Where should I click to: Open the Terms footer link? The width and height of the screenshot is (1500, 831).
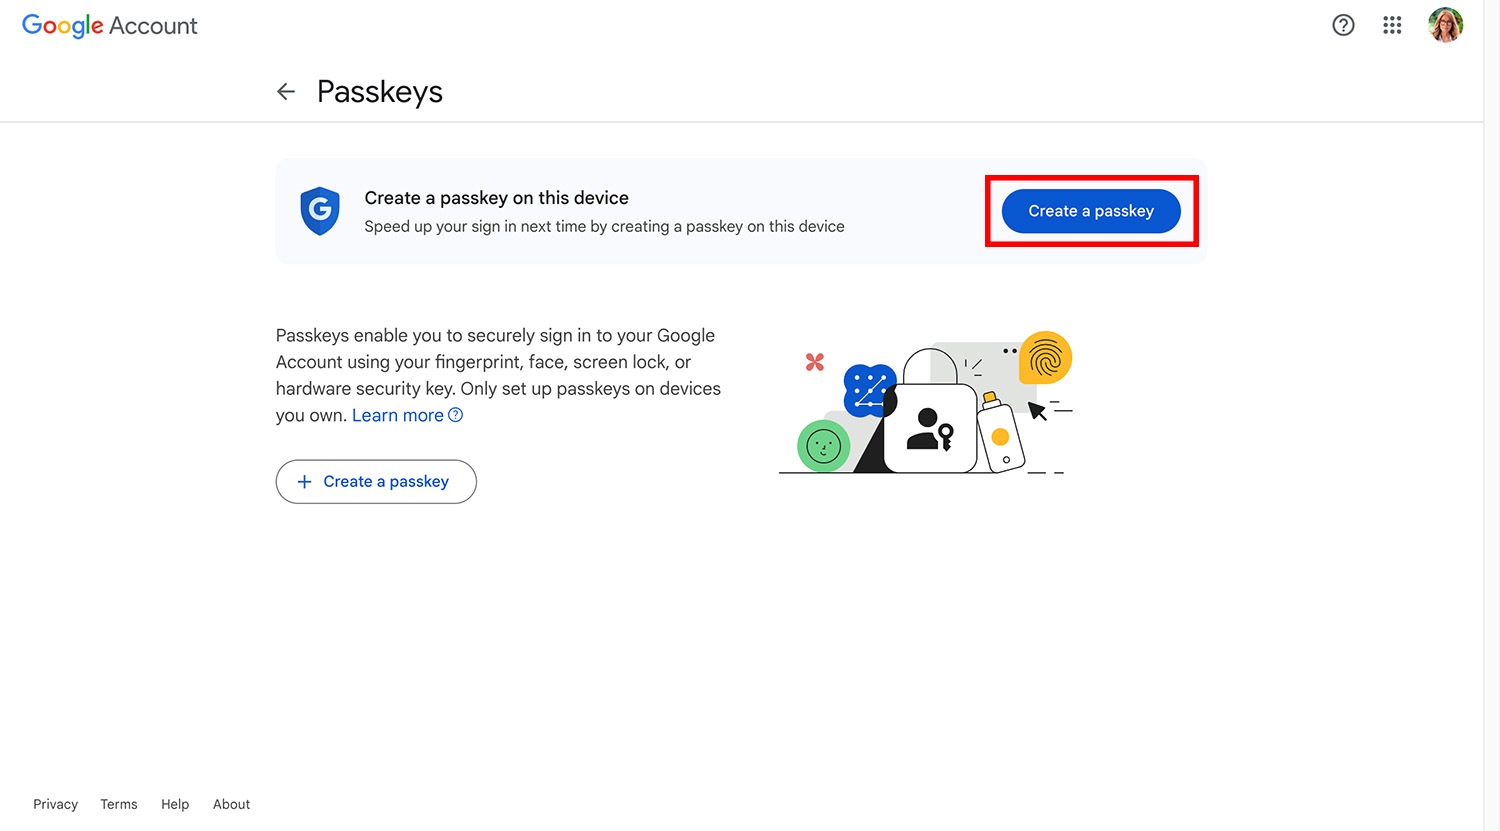coord(119,804)
